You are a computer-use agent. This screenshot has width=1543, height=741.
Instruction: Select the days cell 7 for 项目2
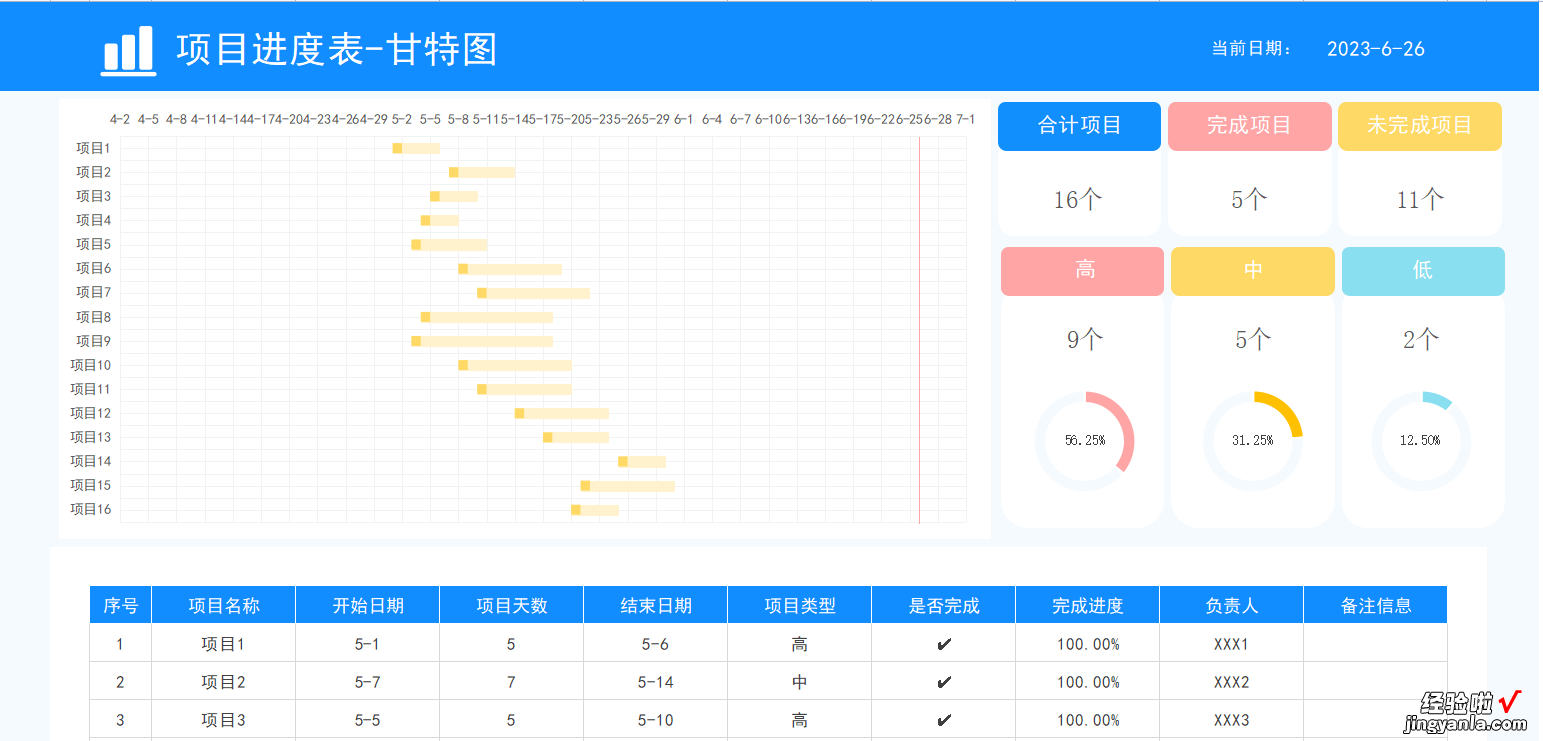coord(512,682)
